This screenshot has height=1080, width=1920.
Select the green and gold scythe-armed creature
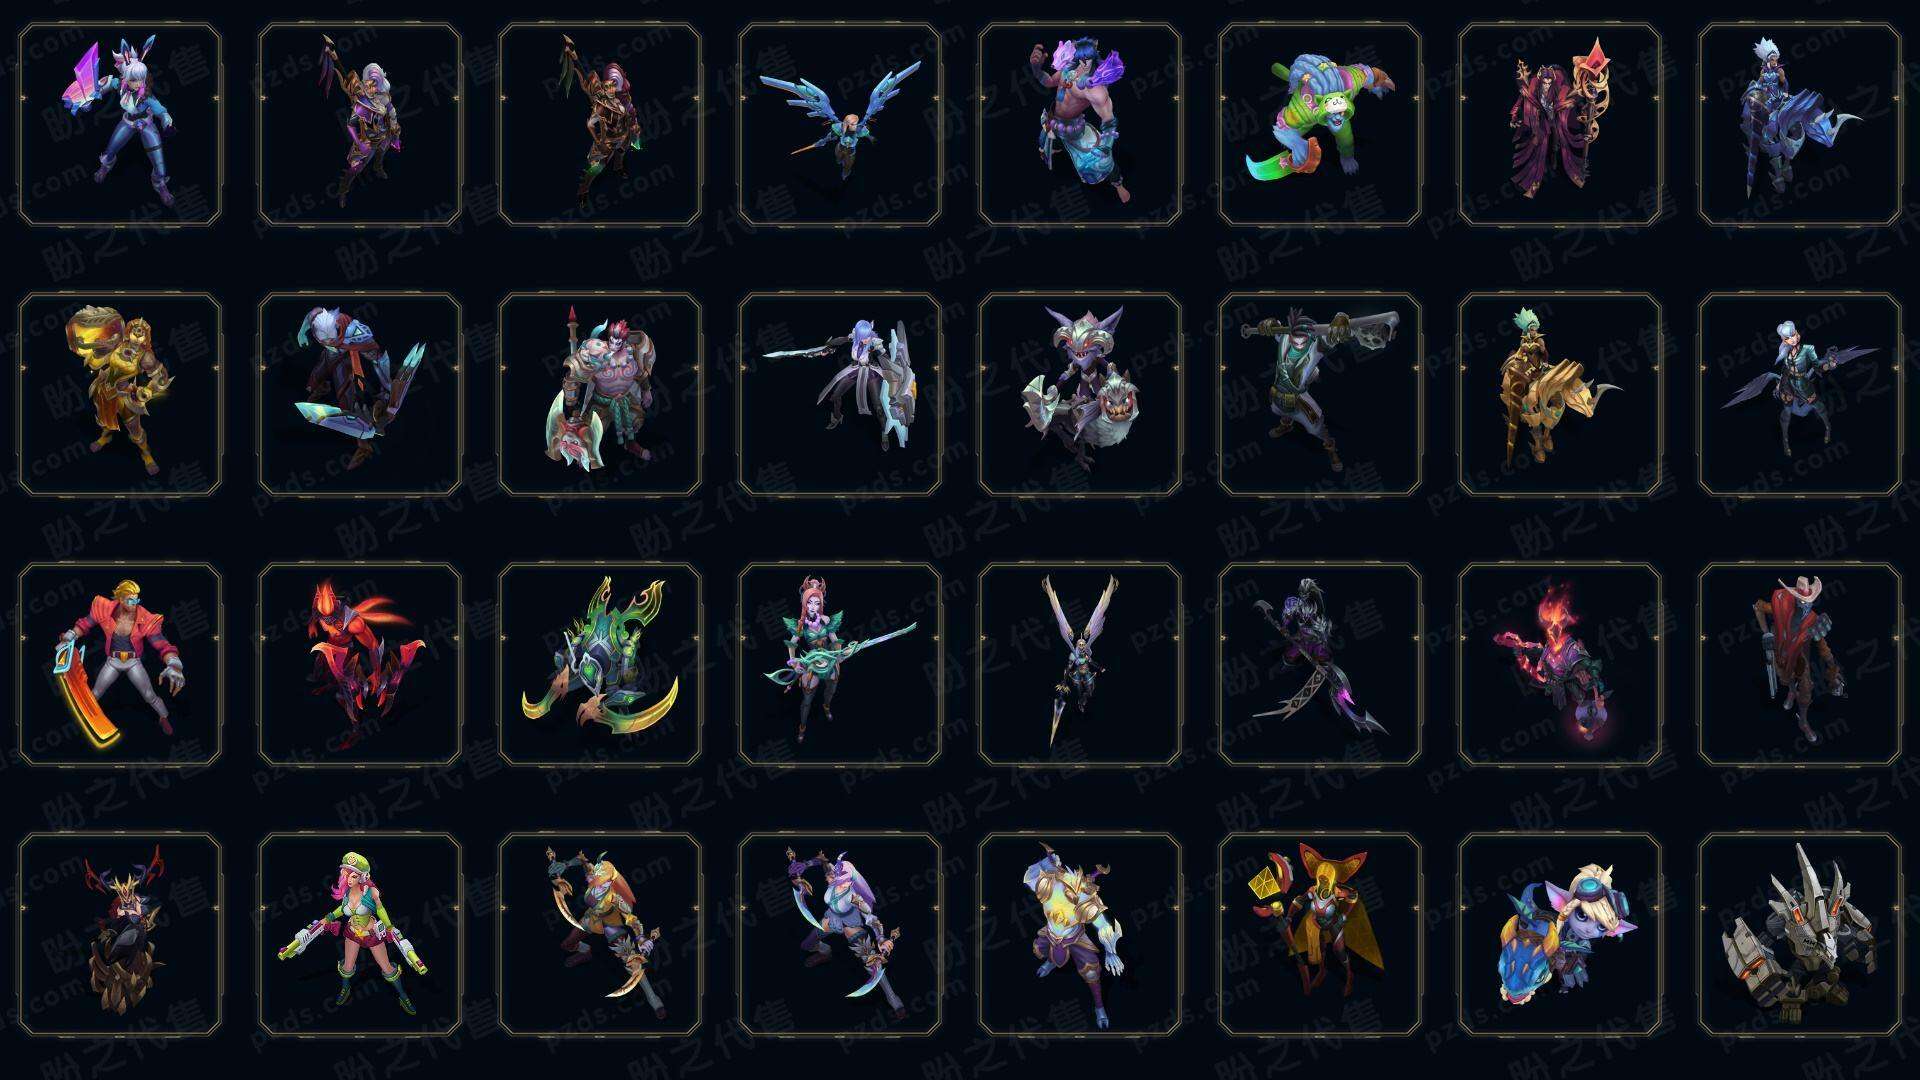click(600, 664)
